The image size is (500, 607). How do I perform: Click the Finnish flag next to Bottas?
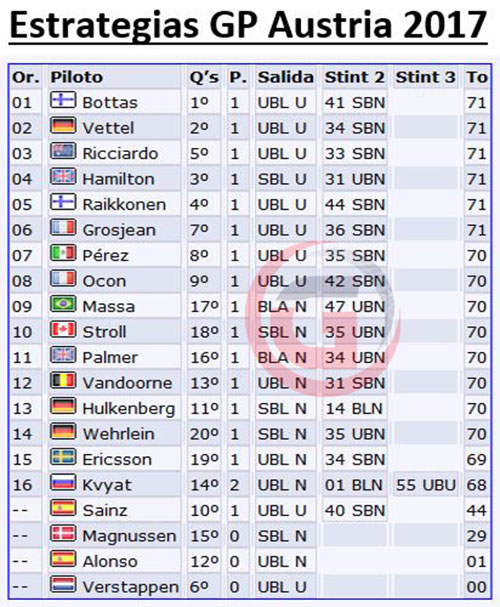(63, 100)
